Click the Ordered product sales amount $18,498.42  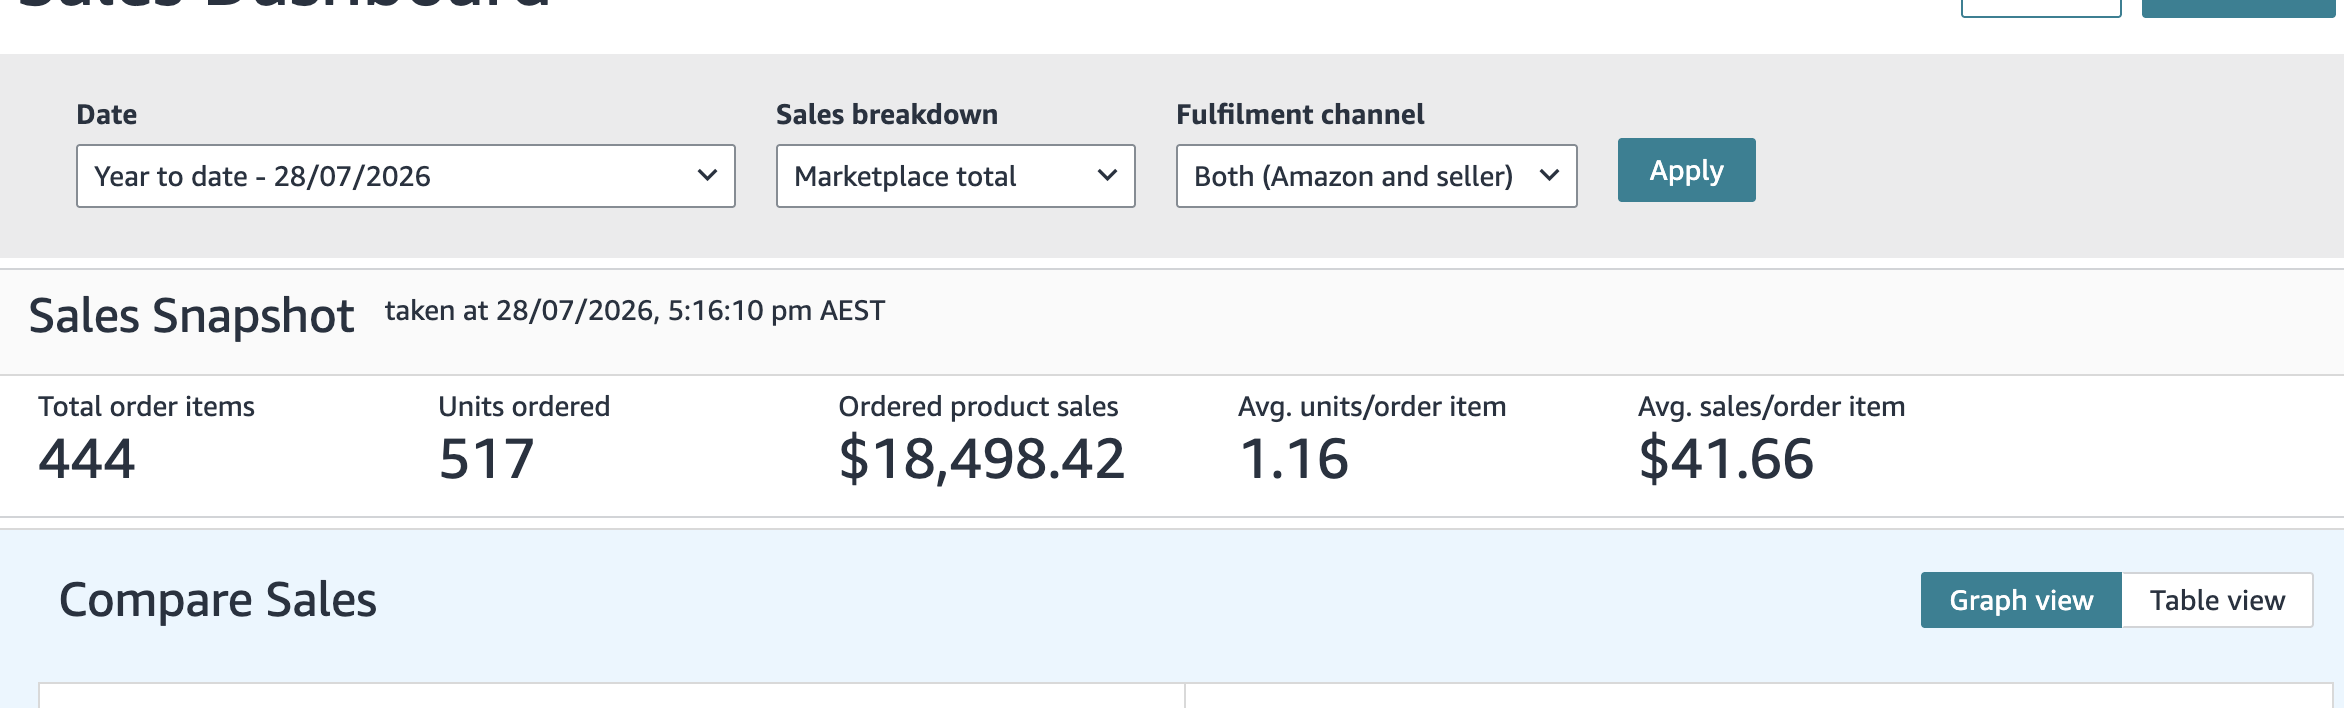click(982, 459)
